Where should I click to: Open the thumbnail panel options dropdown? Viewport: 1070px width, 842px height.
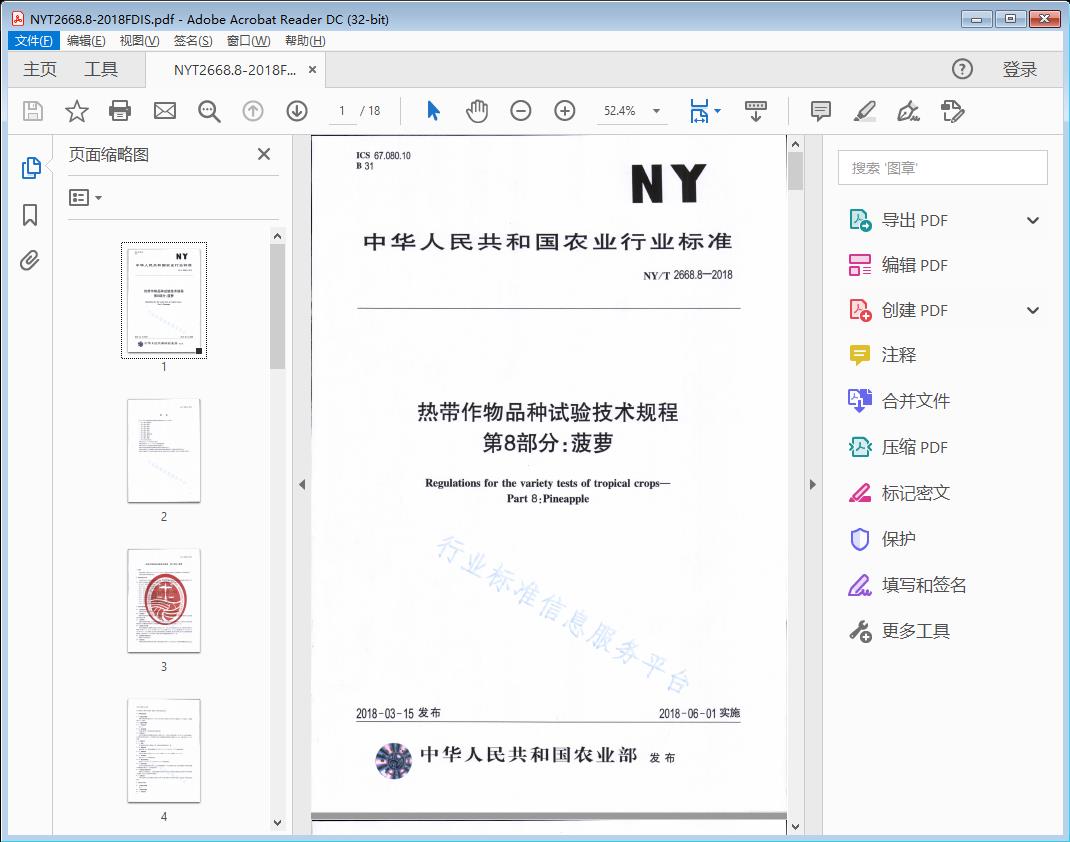(x=85, y=197)
